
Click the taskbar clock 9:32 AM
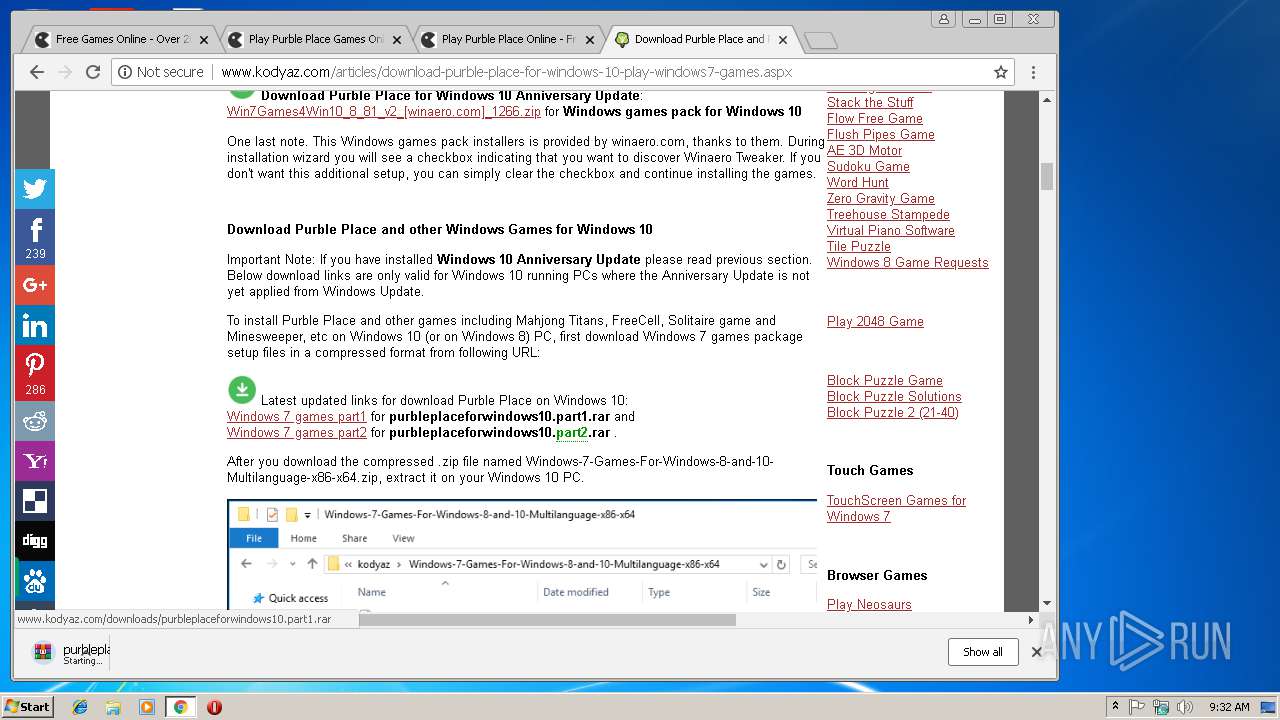1229,707
